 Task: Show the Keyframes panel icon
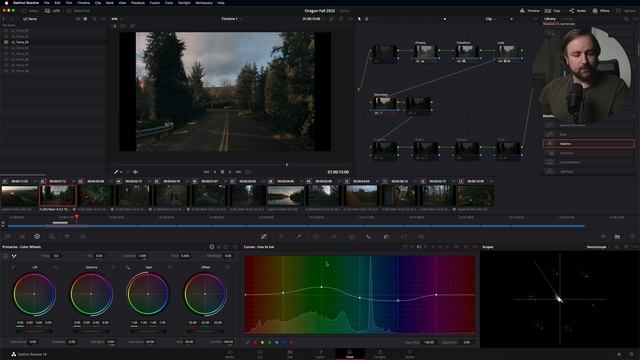click(603, 236)
